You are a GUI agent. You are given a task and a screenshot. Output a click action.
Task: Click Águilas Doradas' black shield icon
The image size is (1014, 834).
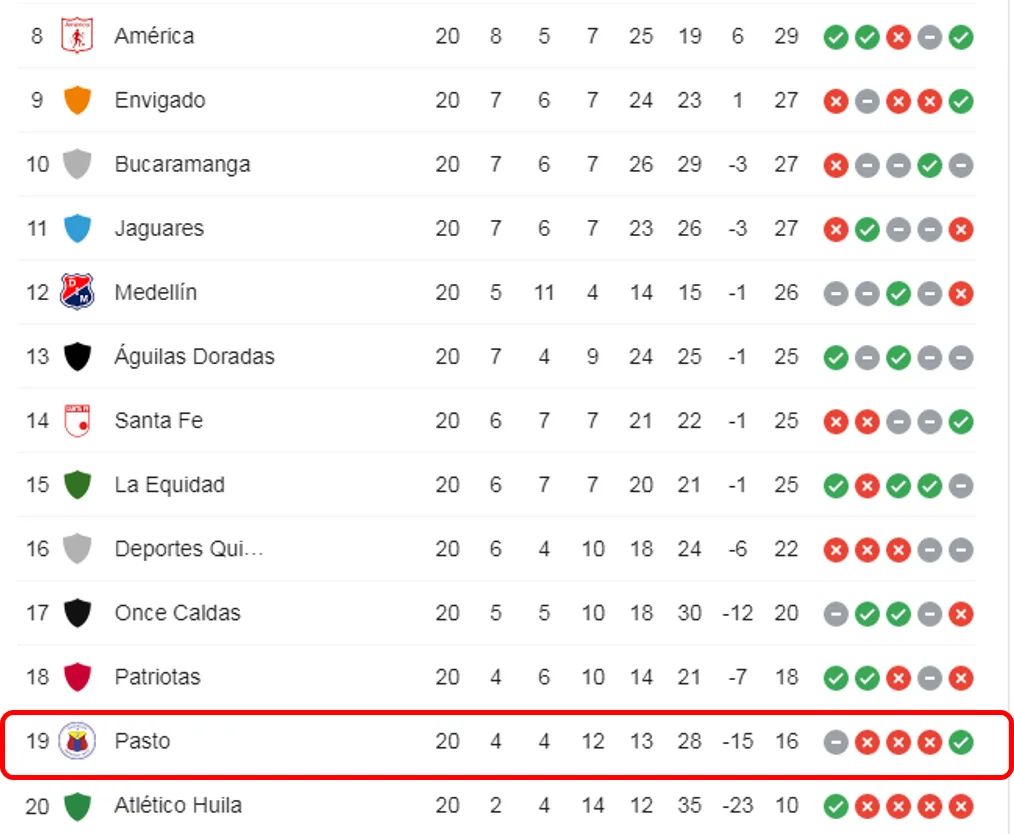click(x=77, y=357)
